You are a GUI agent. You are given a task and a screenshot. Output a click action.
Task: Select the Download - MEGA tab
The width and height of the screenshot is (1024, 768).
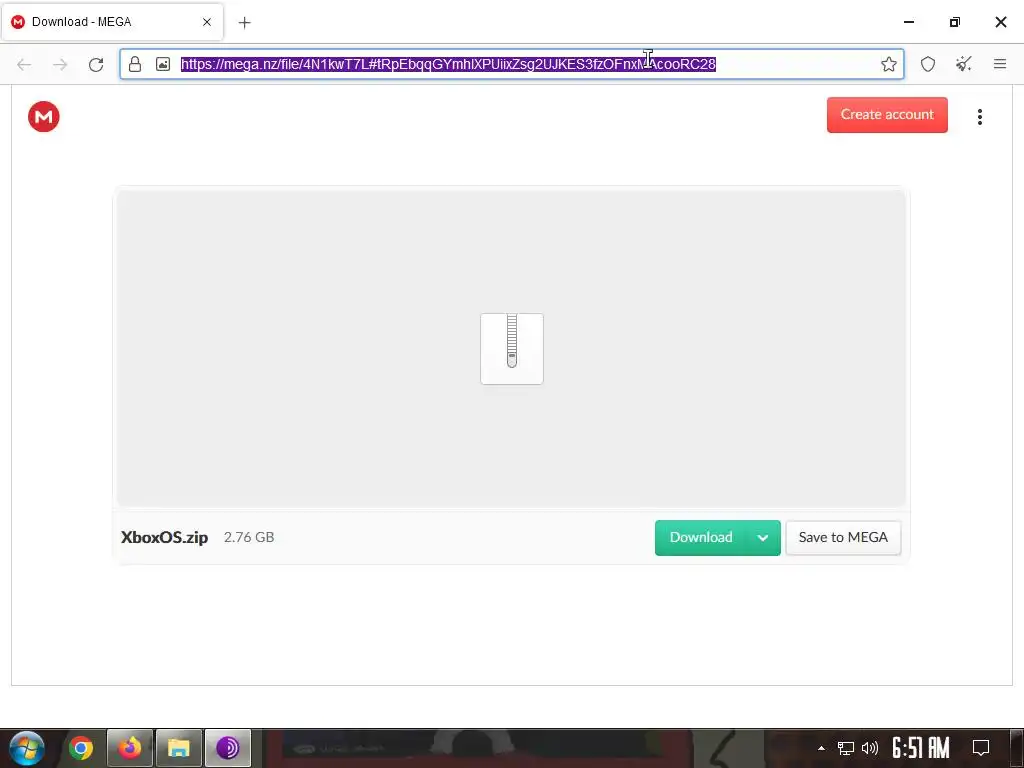112,22
